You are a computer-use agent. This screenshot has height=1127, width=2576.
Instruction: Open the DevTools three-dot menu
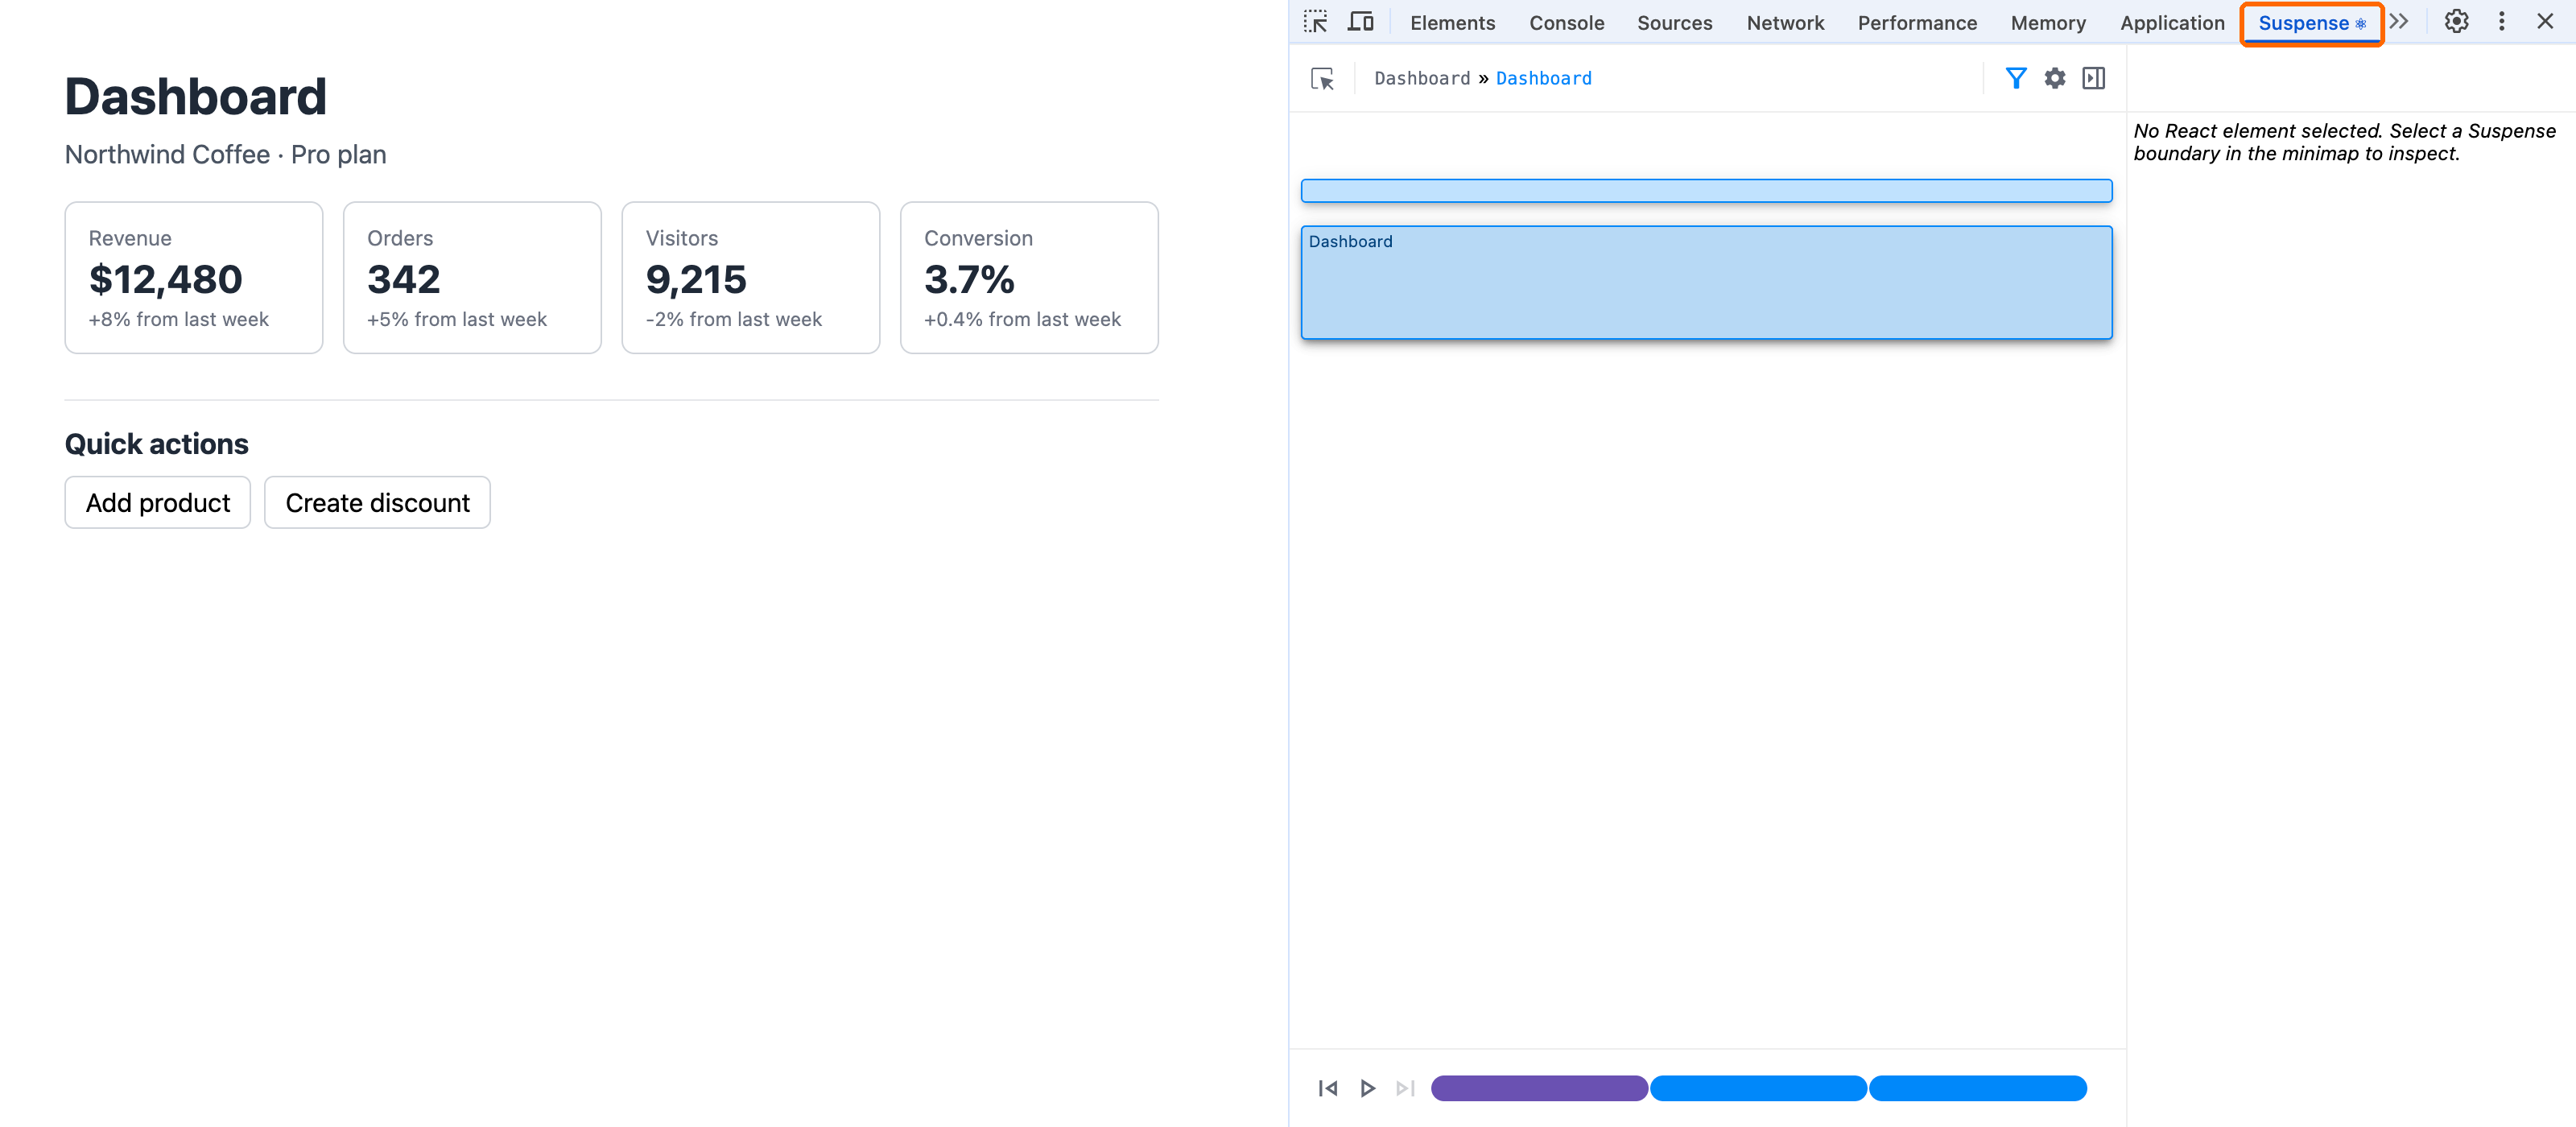coord(2501,22)
